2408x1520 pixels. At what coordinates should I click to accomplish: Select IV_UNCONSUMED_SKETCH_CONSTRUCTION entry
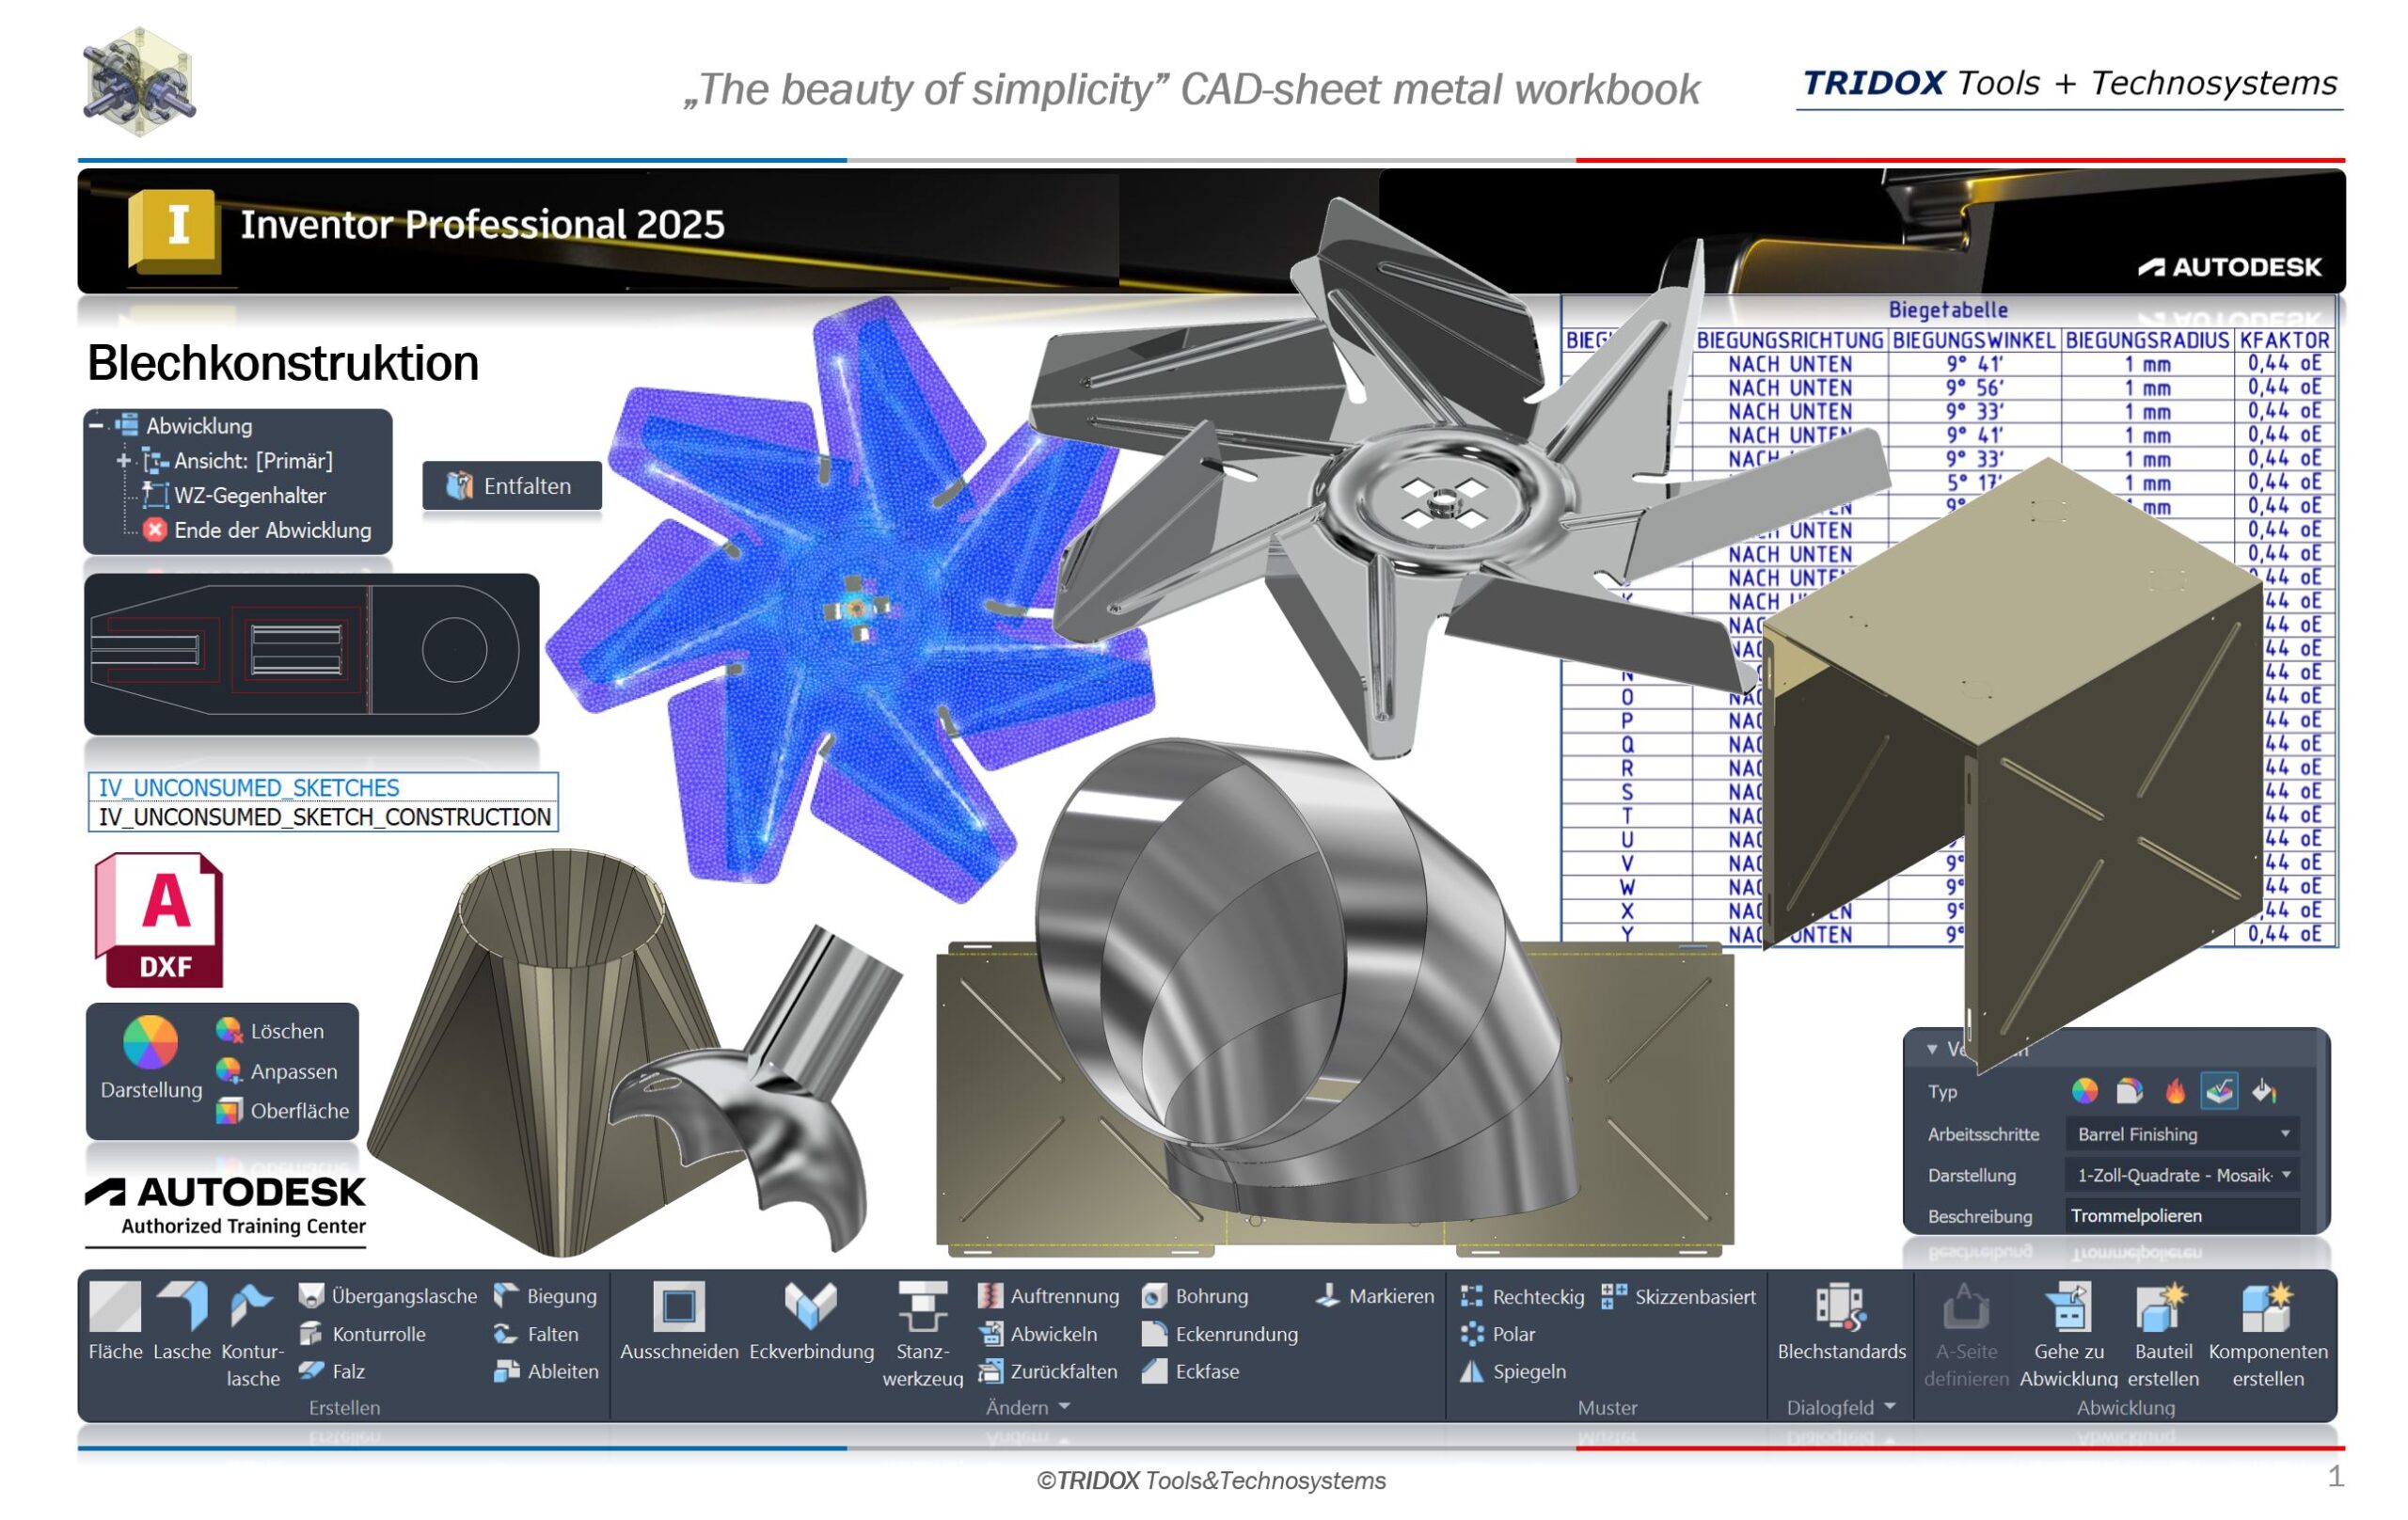(x=322, y=817)
